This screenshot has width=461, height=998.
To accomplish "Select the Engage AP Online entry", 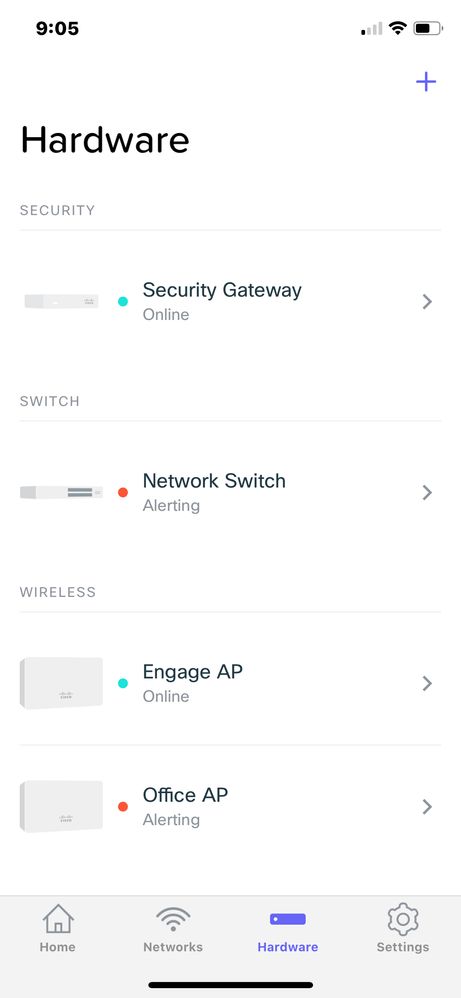I will [230, 683].
